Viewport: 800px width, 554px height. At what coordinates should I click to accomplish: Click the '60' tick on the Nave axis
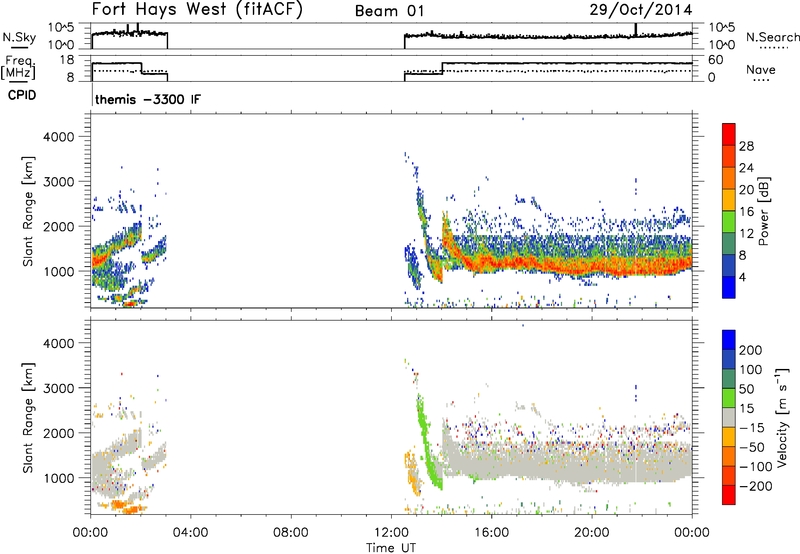tap(716, 60)
